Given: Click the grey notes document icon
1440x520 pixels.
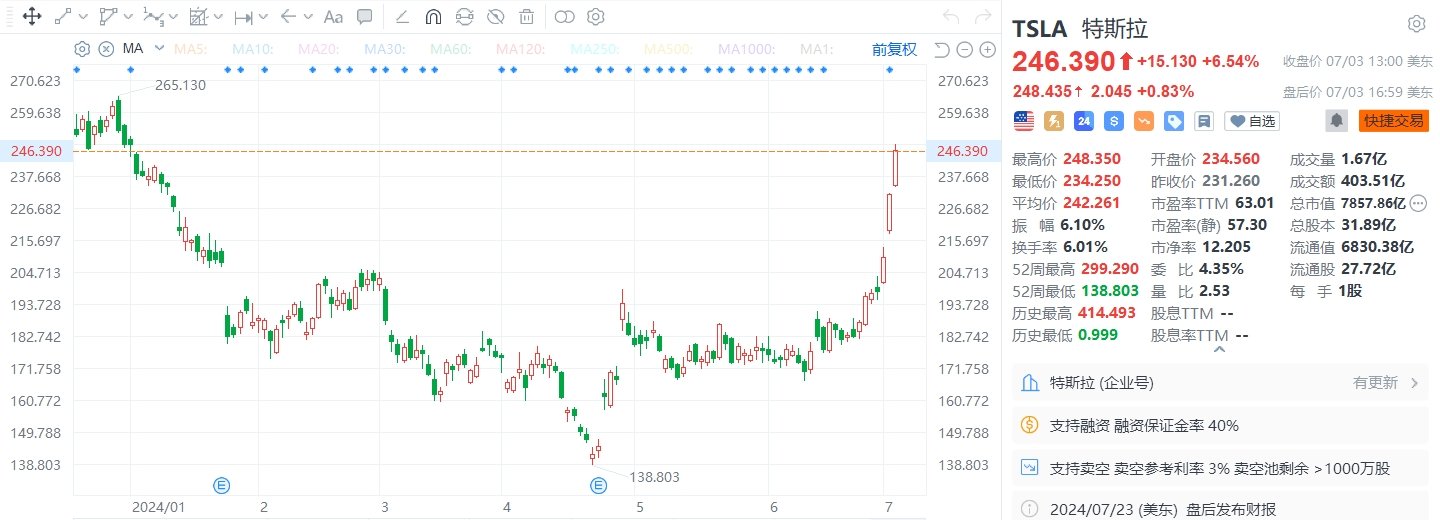Looking at the screenshot, I should click(1204, 121).
